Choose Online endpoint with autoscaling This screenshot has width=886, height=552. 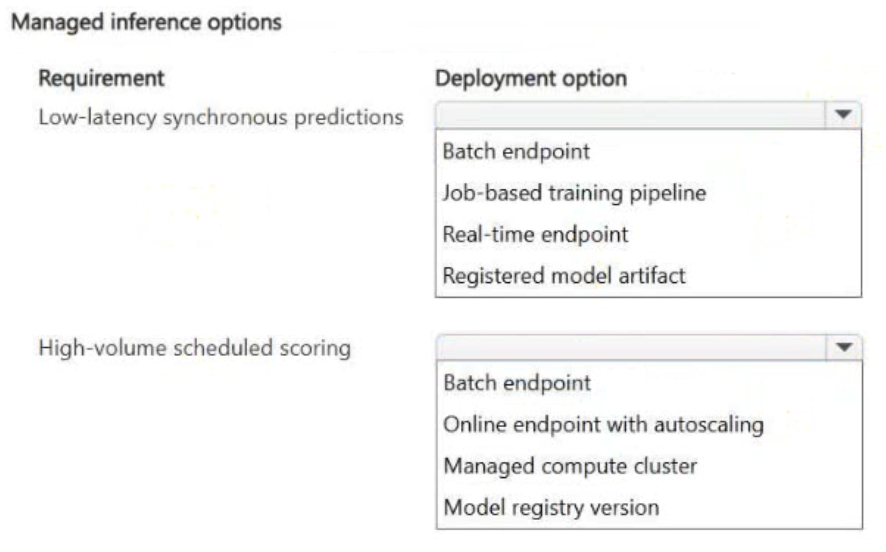pyautogui.click(x=603, y=424)
